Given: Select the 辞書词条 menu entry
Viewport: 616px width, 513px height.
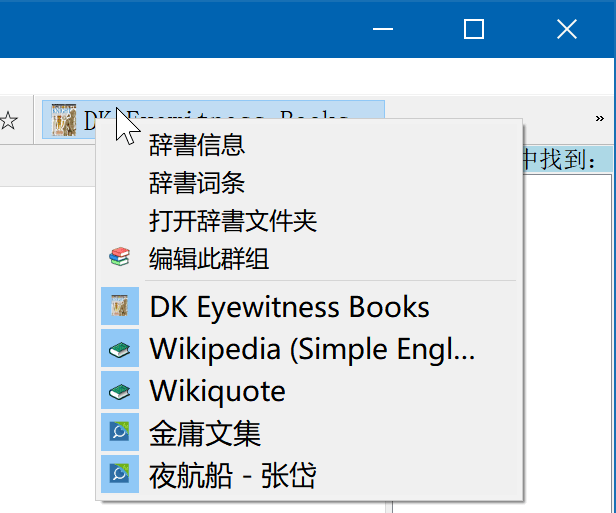Looking at the screenshot, I should coord(197,183).
